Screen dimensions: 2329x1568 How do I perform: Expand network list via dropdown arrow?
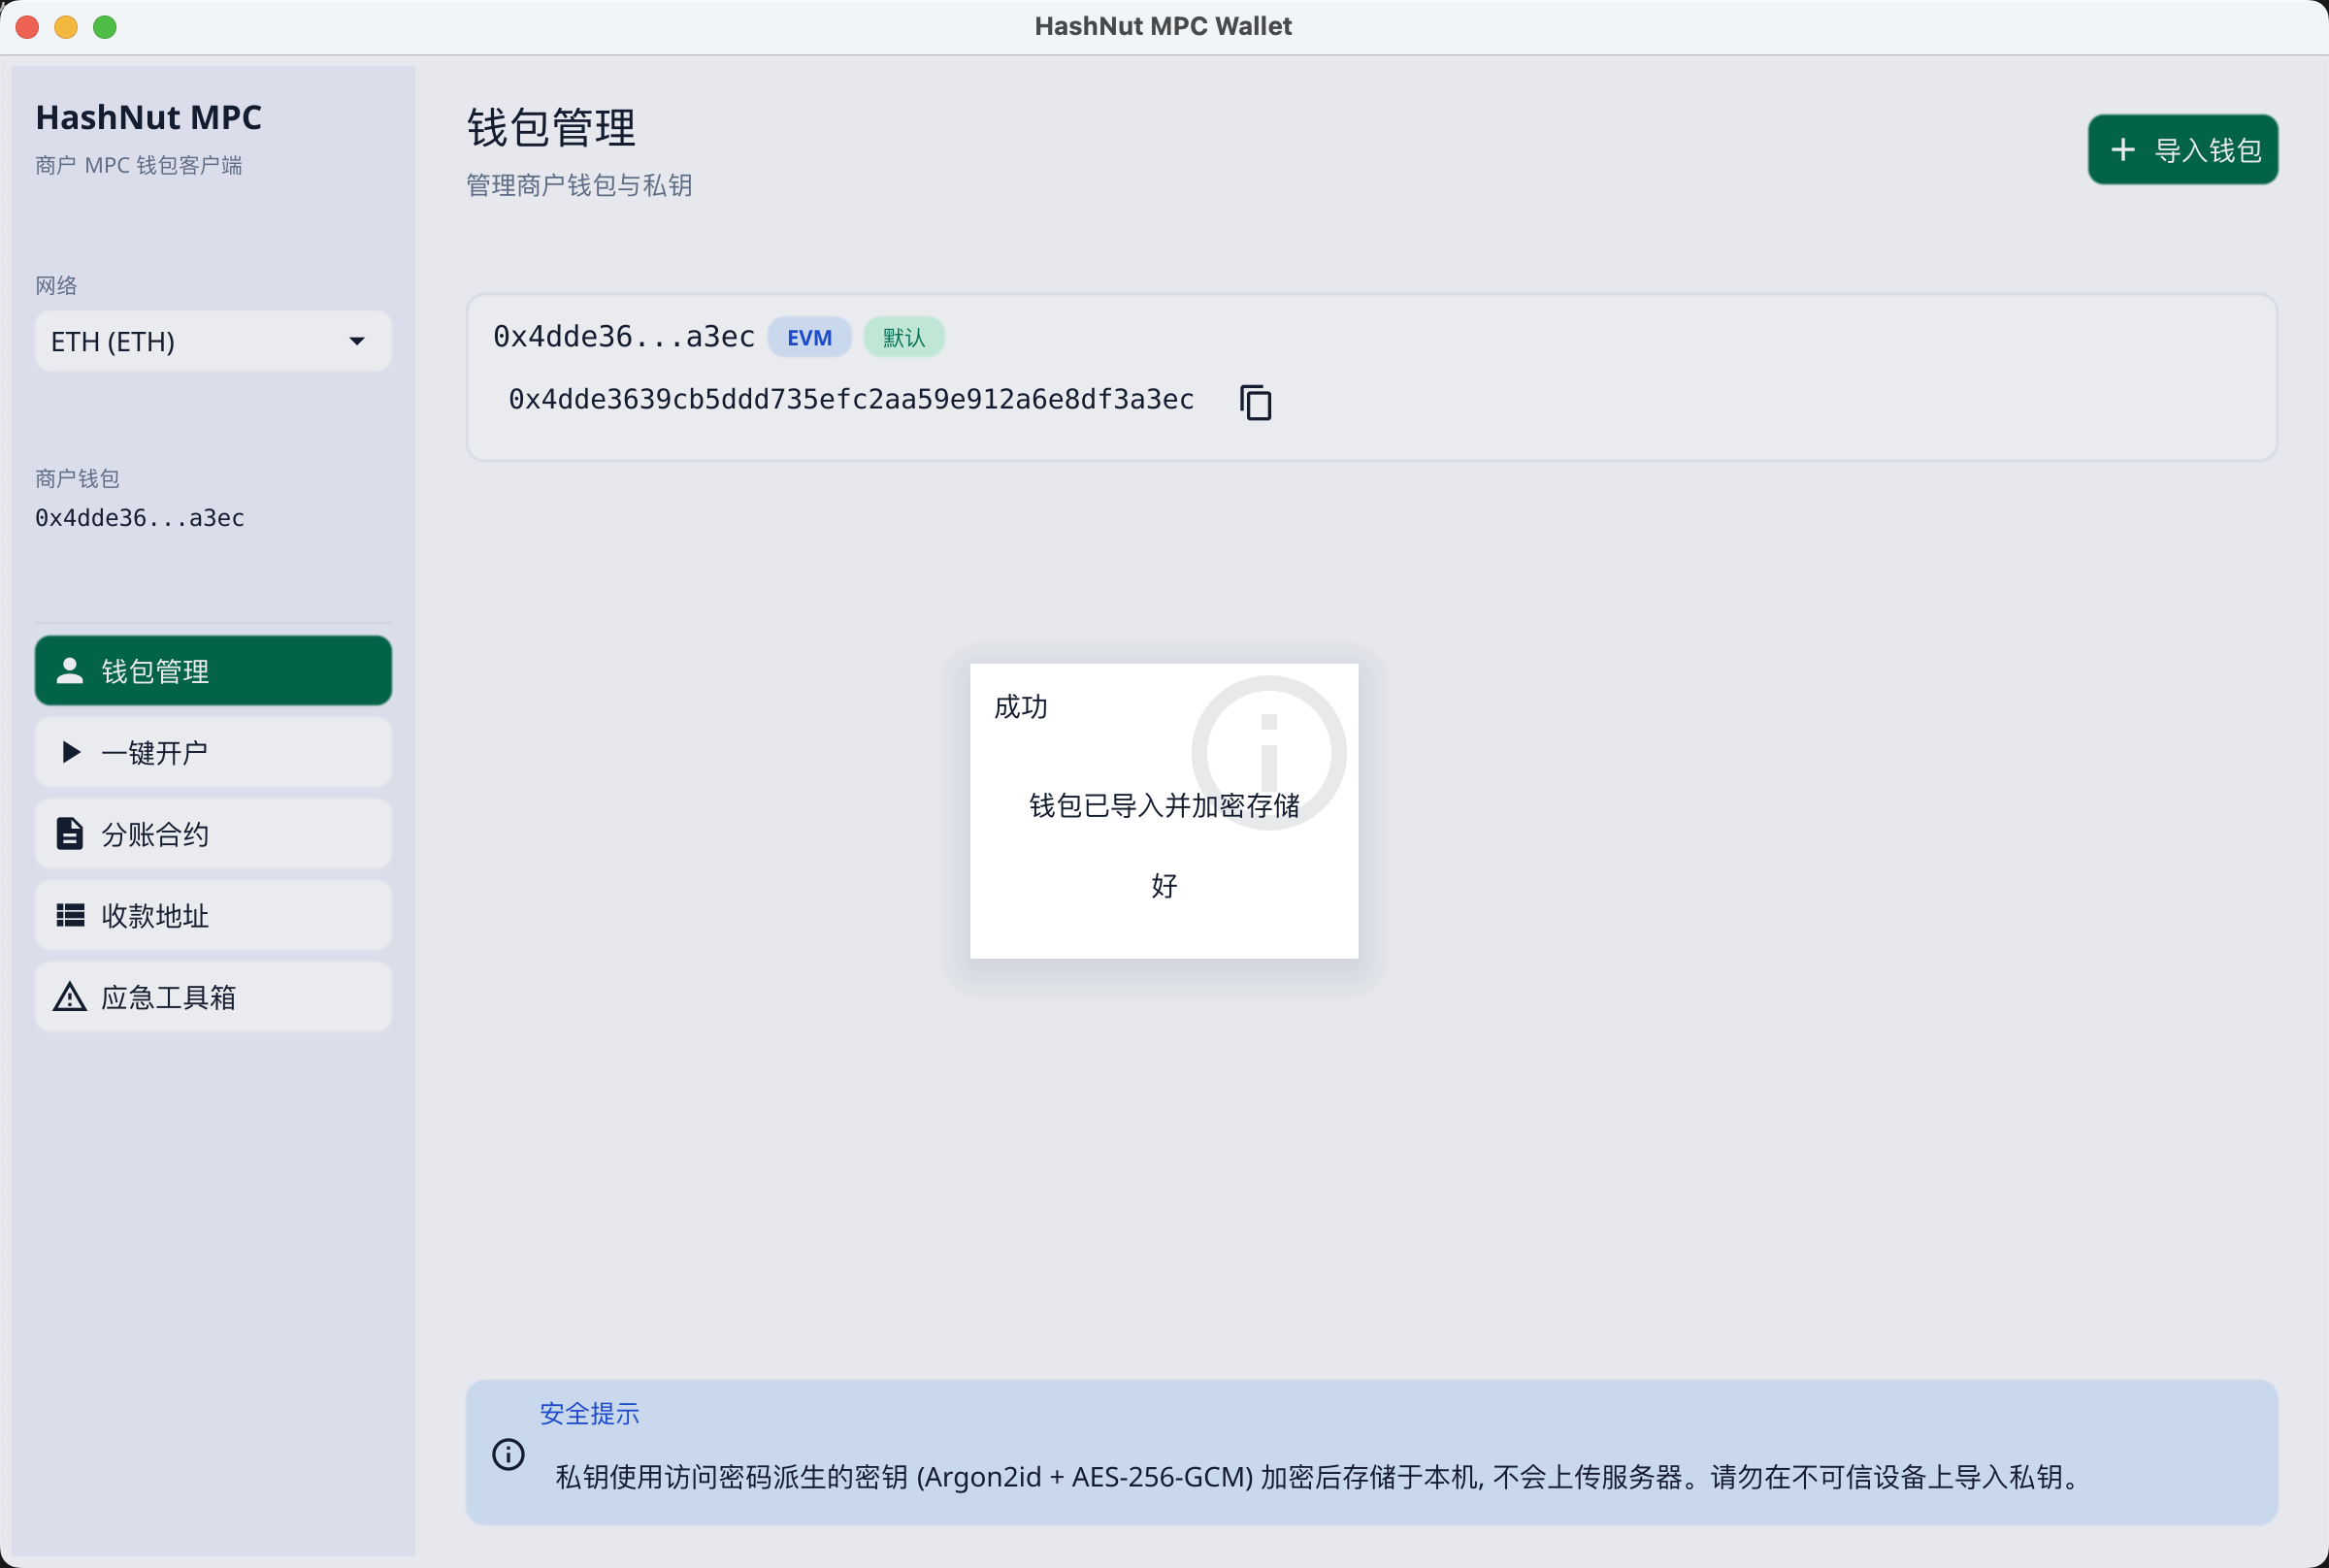tap(357, 341)
